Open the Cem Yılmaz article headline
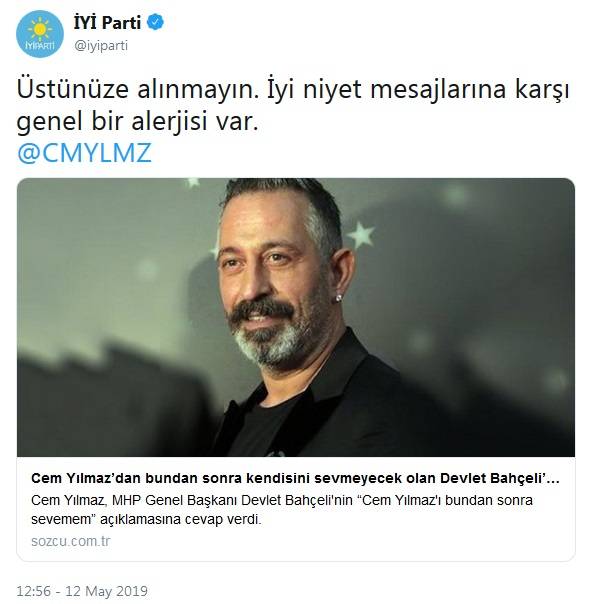 click(x=295, y=478)
